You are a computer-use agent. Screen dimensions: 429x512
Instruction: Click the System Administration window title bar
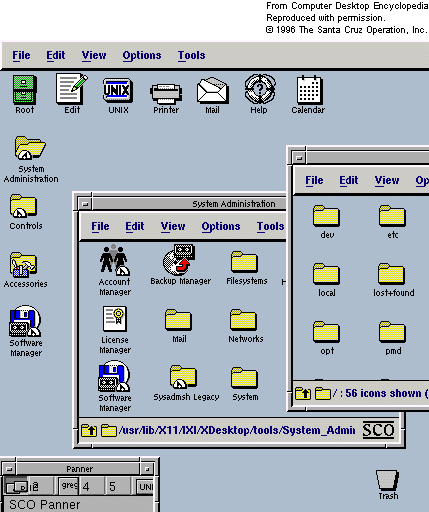(x=189, y=204)
